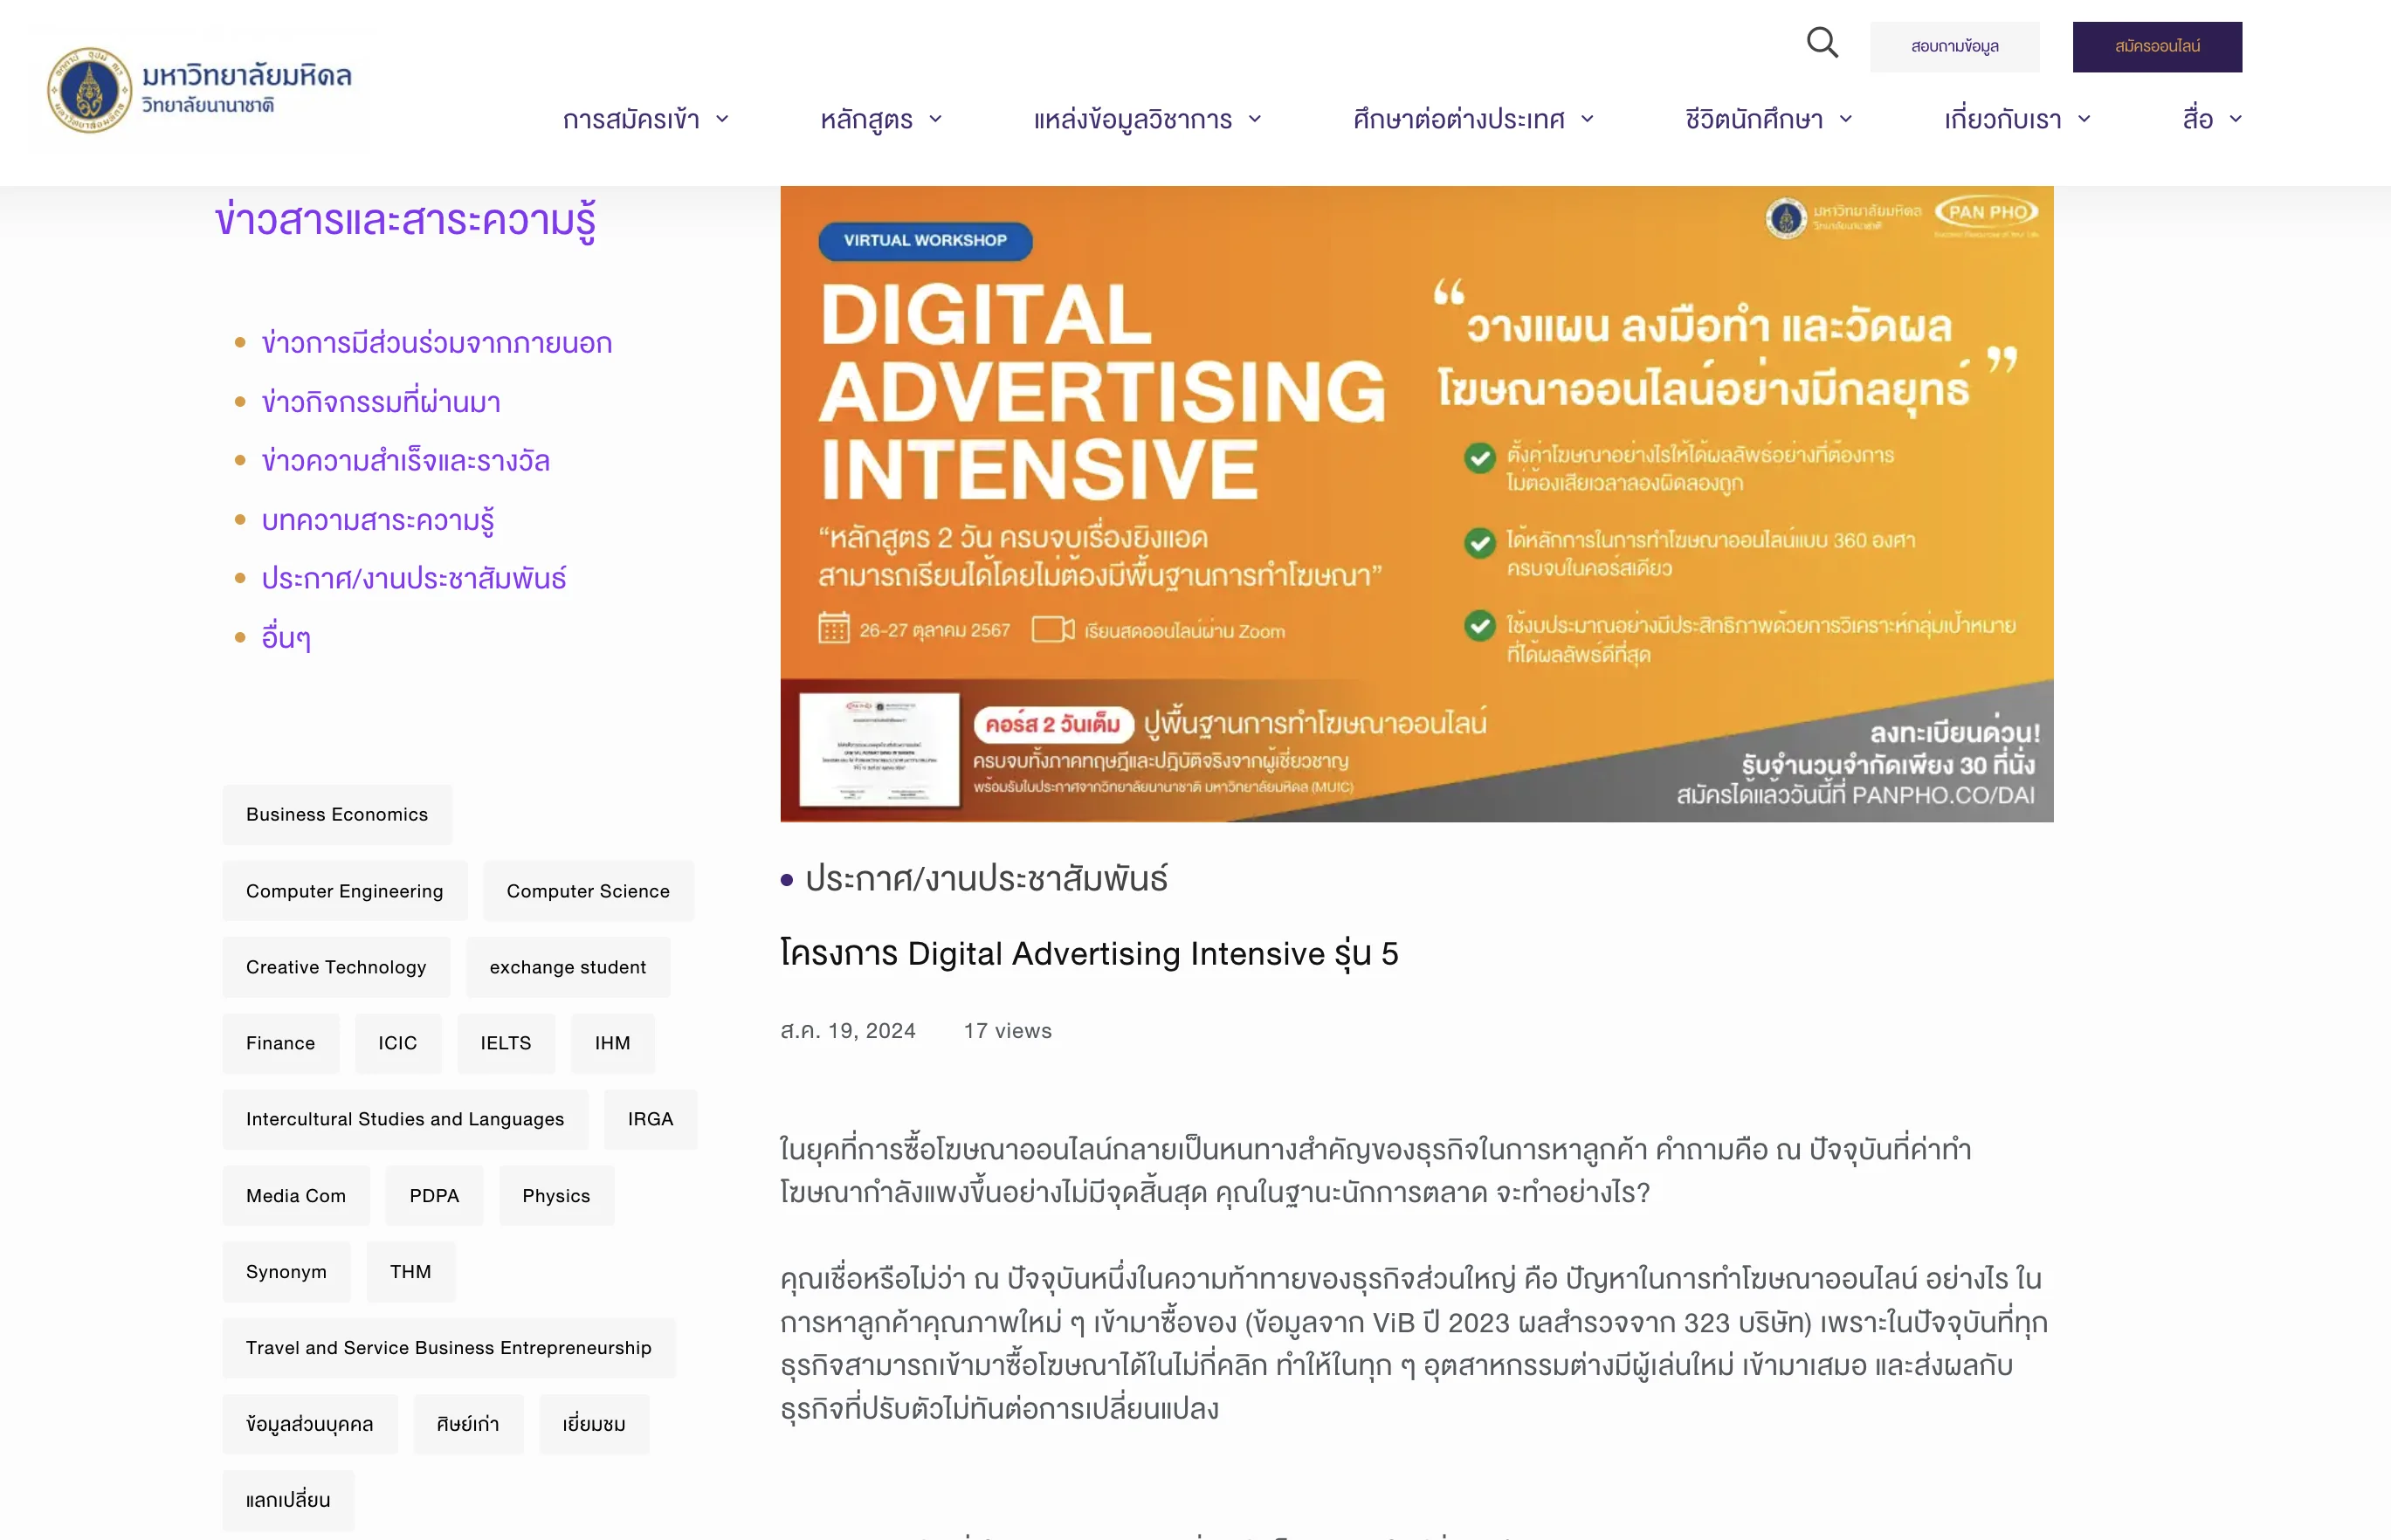Viewport: 2391px width, 1540px height.
Task: Select the PDPA tag
Action: [434, 1196]
